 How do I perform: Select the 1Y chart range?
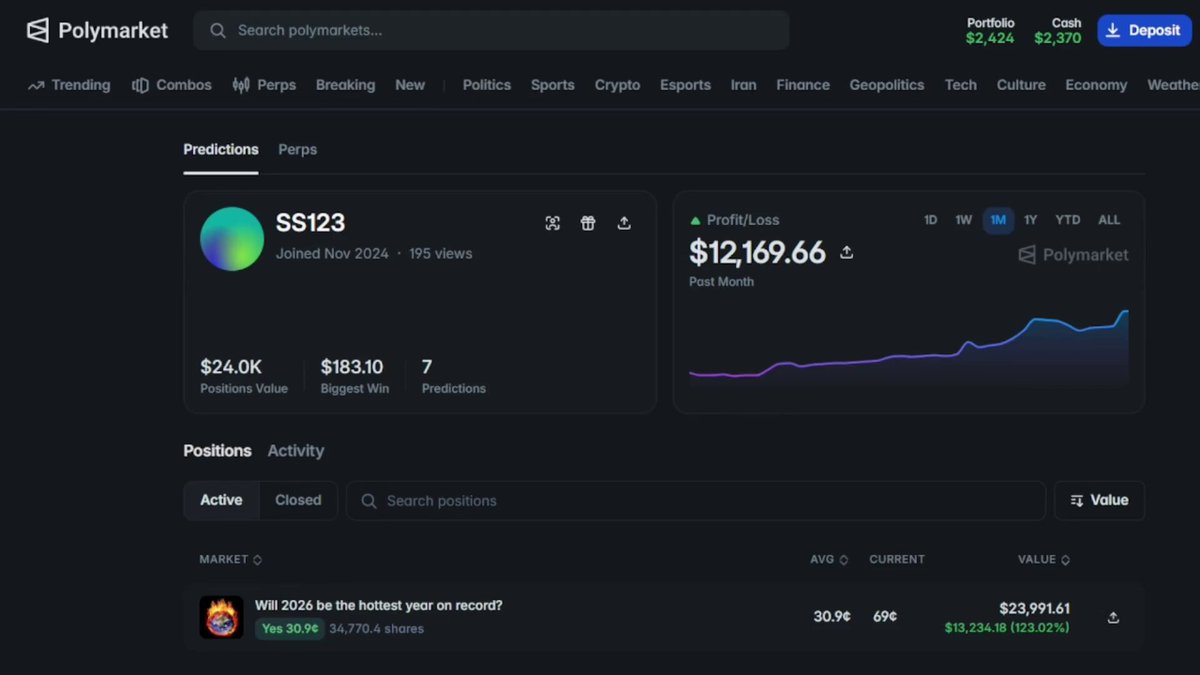click(1030, 220)
